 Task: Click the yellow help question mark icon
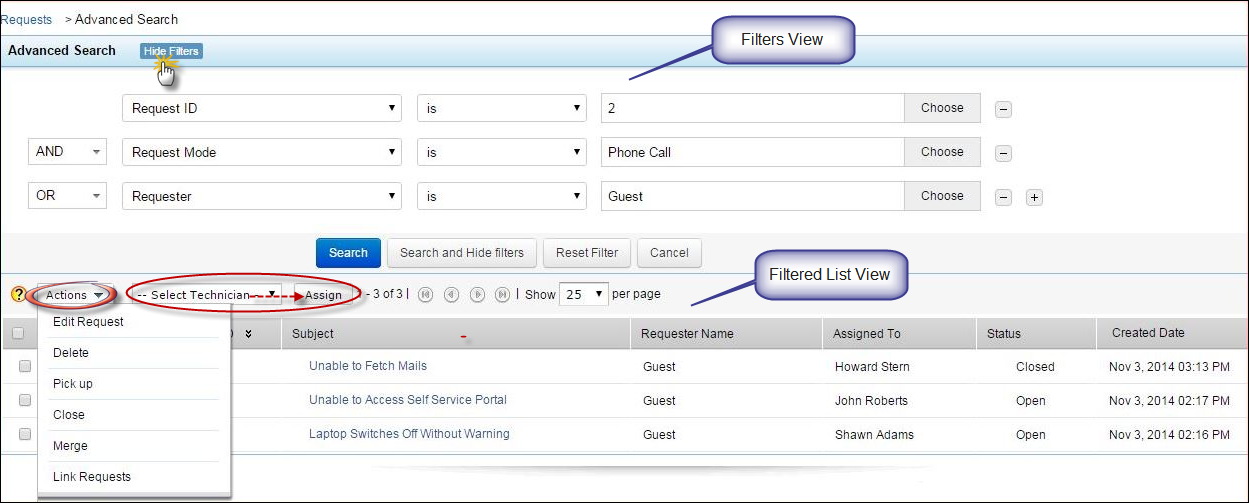[x=18, y=295]
